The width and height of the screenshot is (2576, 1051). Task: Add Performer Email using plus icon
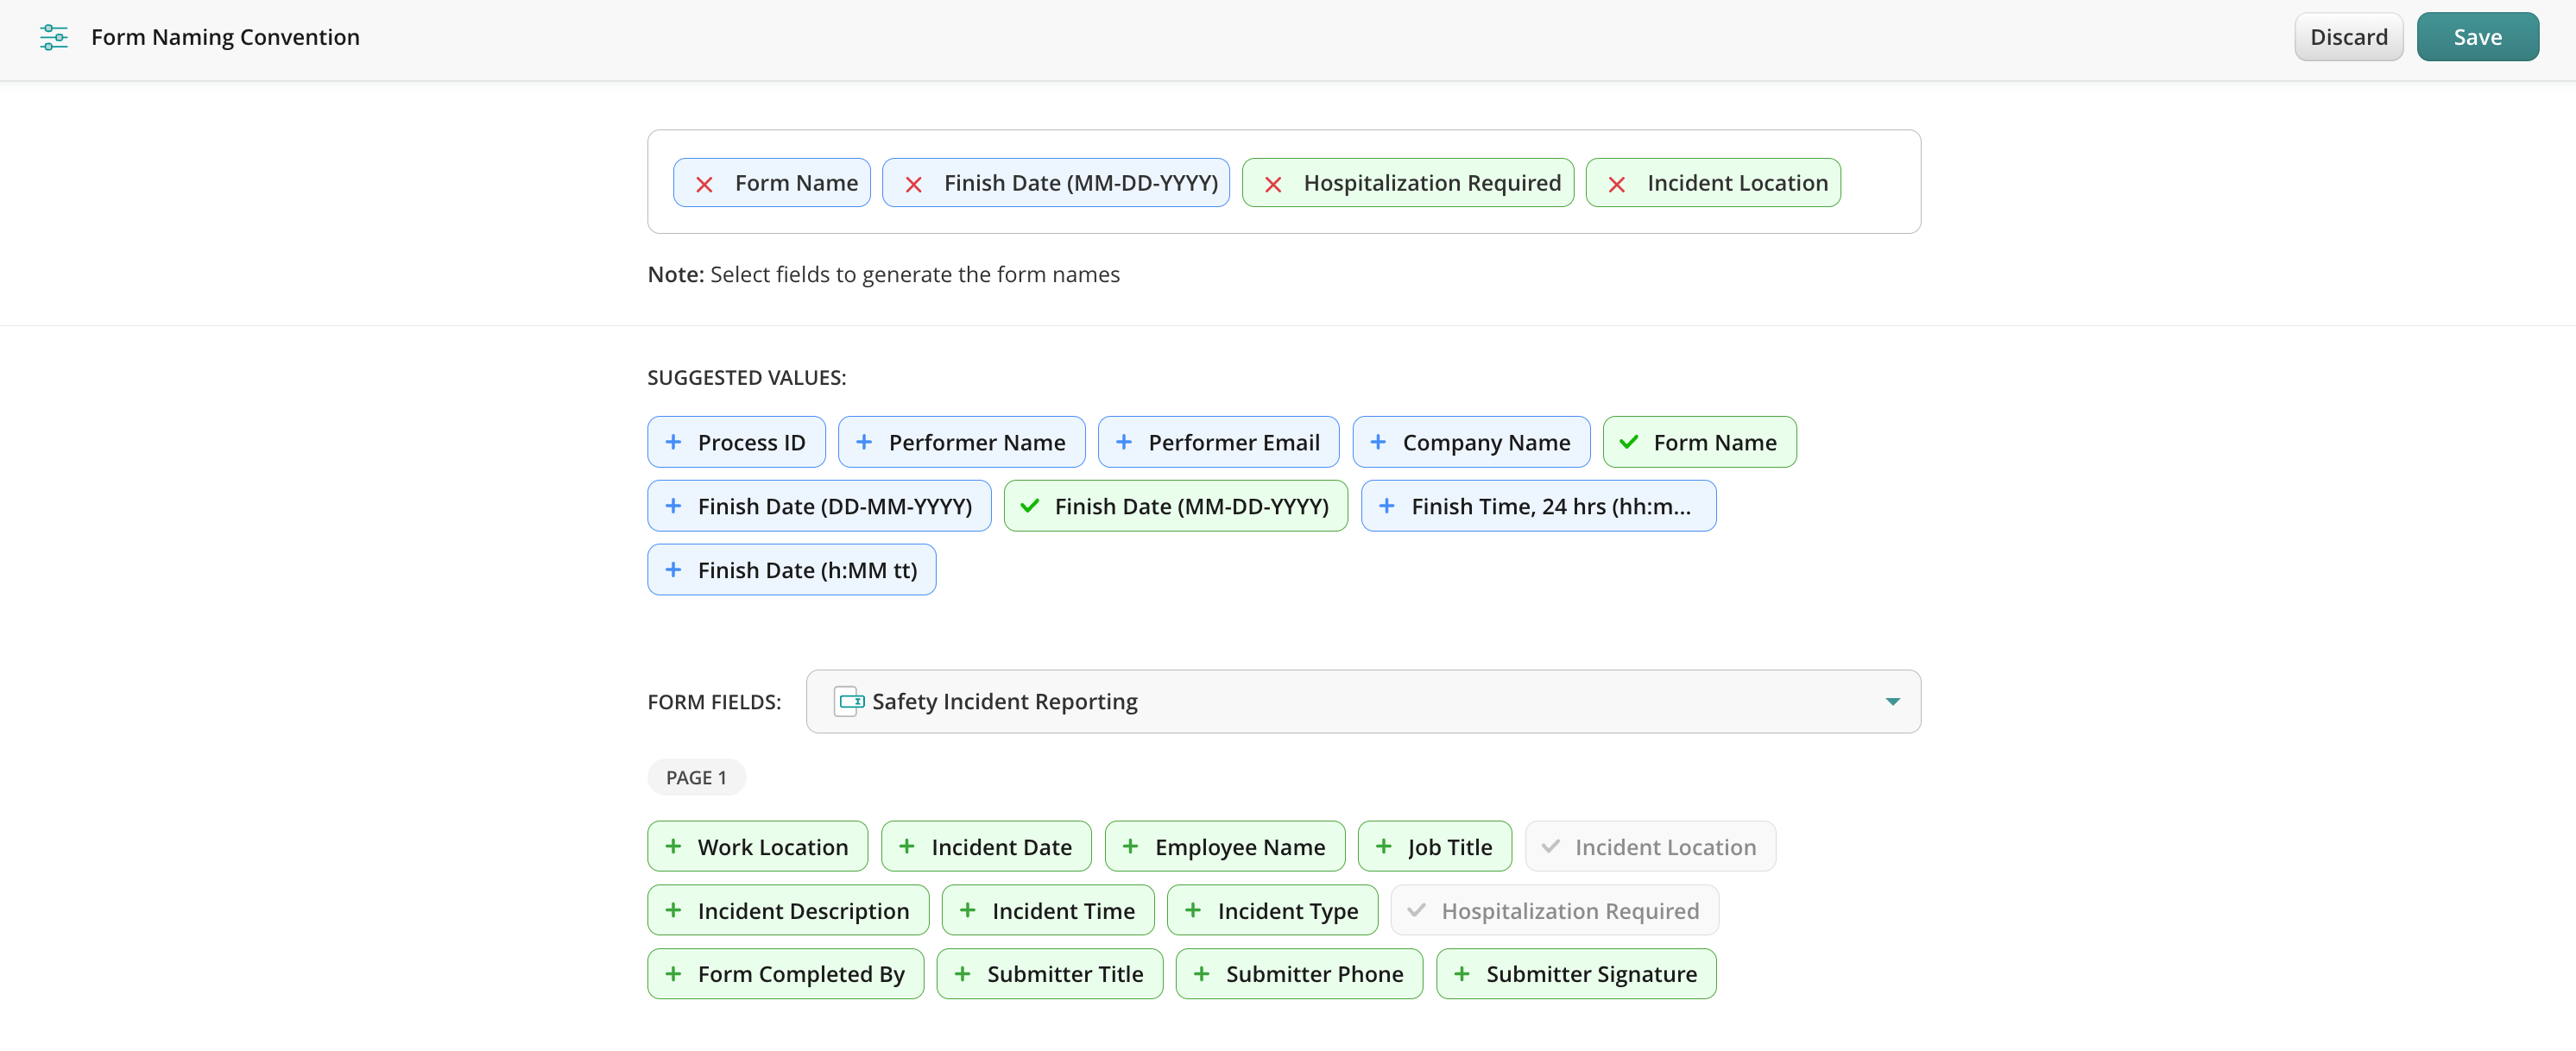pyautogui.click(x=1123, y=442)
